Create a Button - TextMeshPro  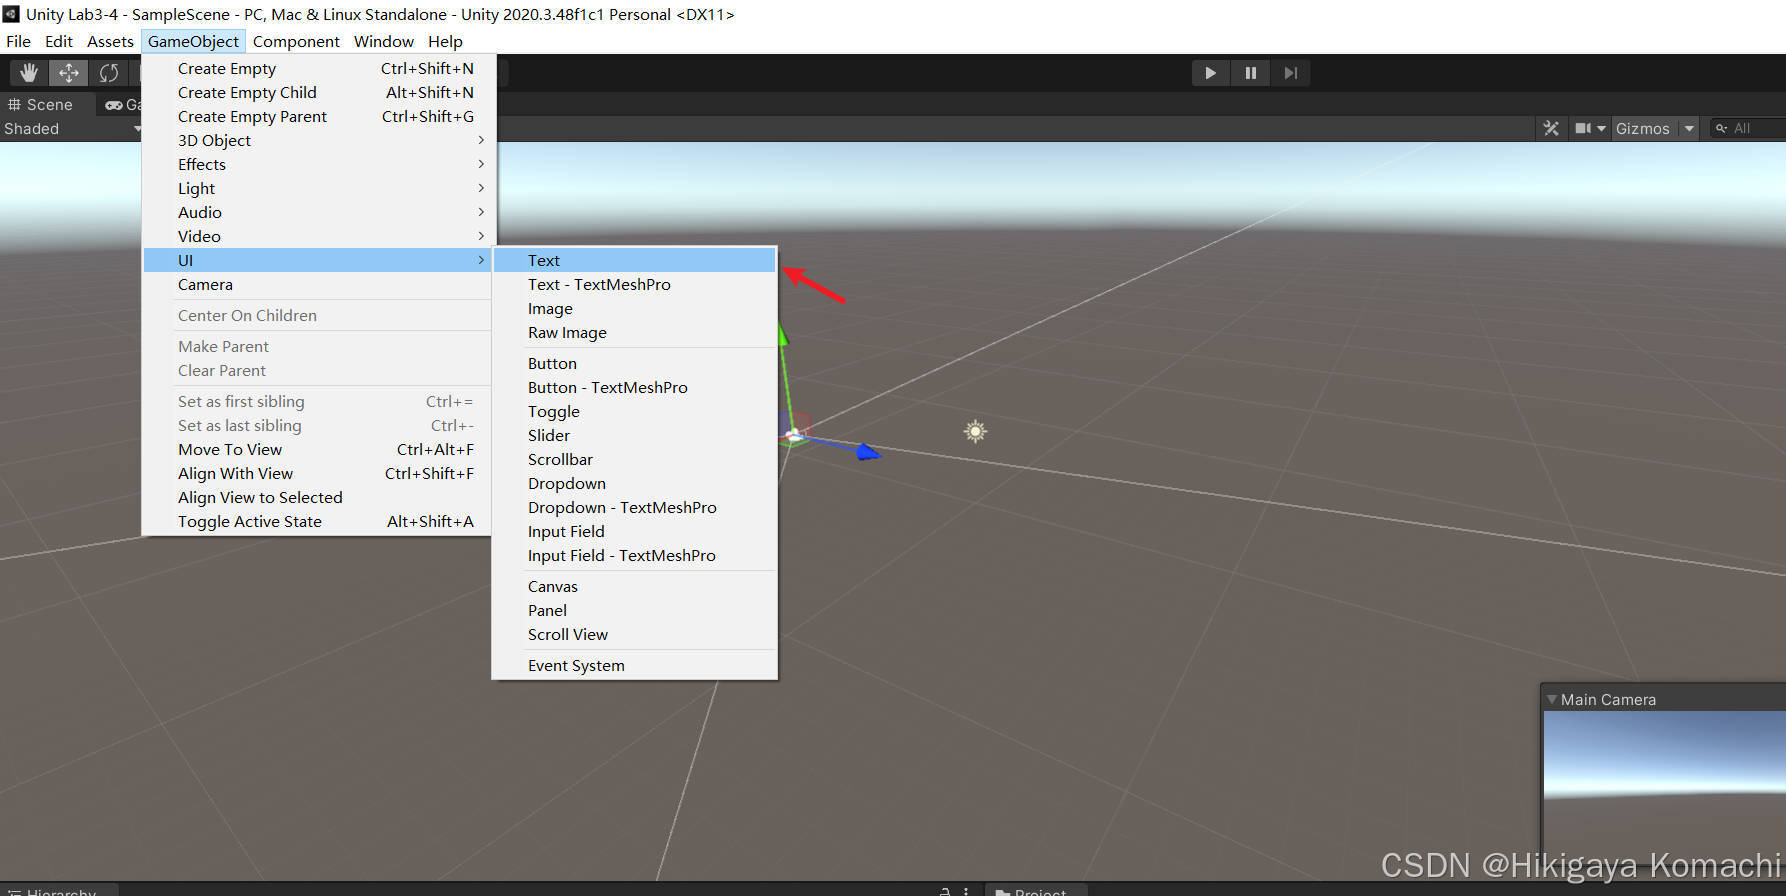tap(635, 387)
